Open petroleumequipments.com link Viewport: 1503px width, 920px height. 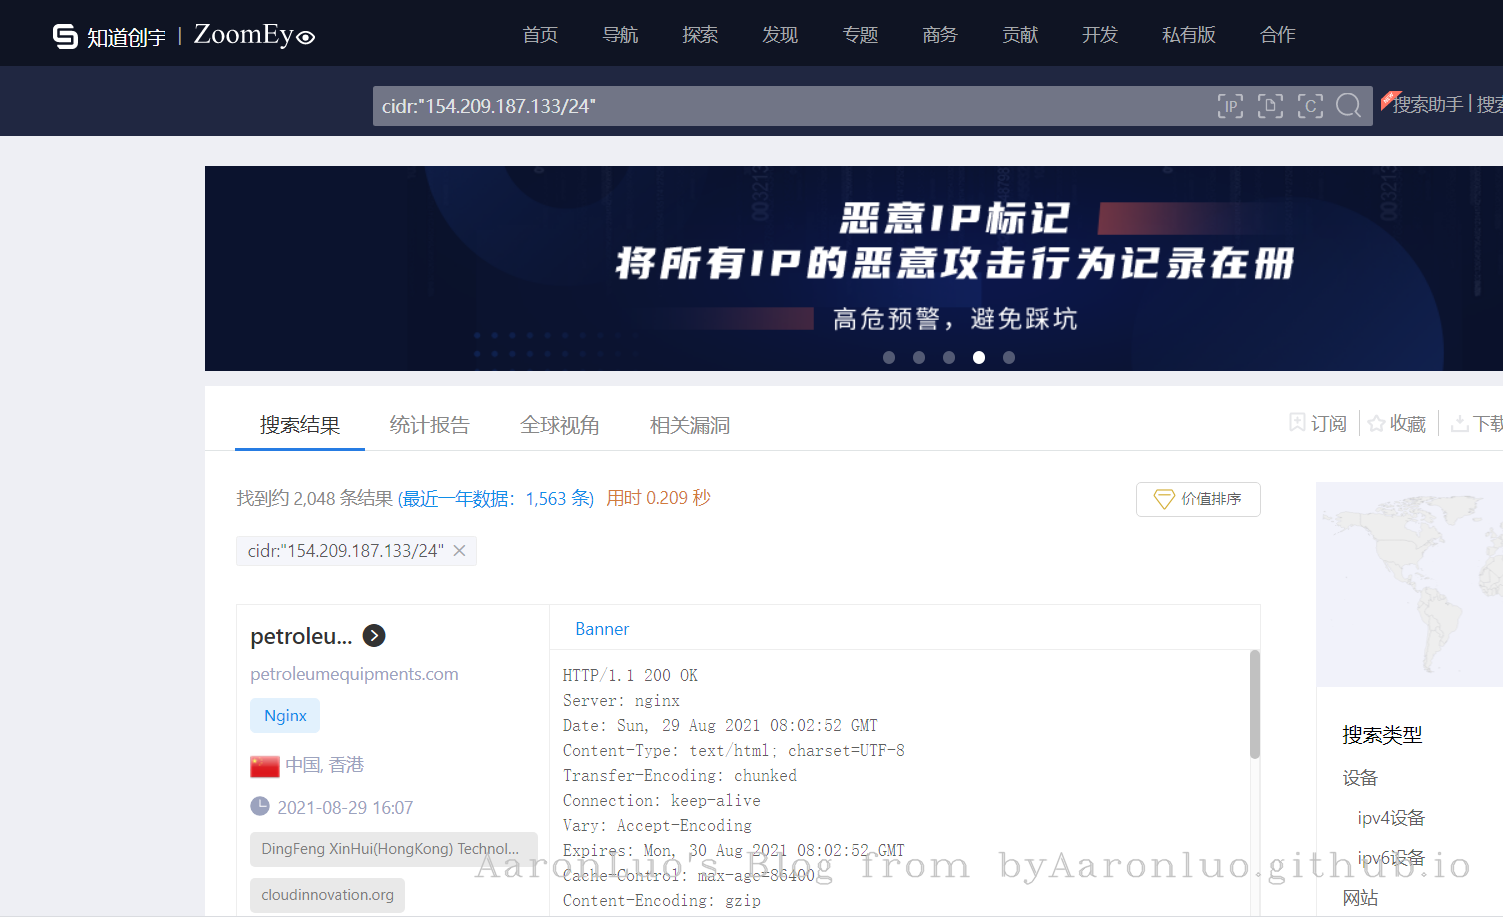coord(354,674)
